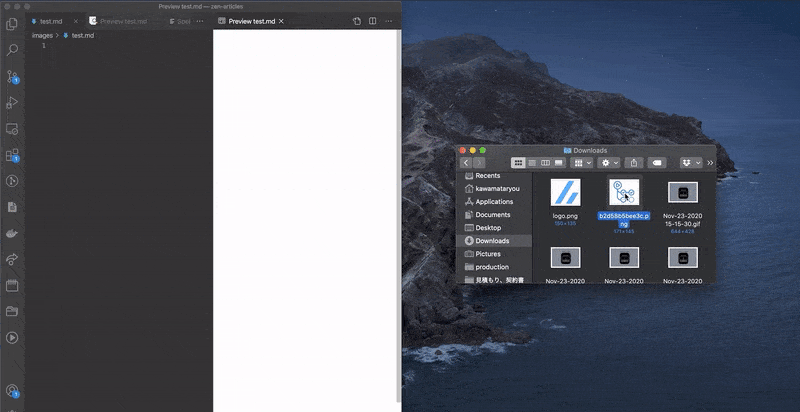
Task: Open Finder action gear menu
Action: (609, 163)
